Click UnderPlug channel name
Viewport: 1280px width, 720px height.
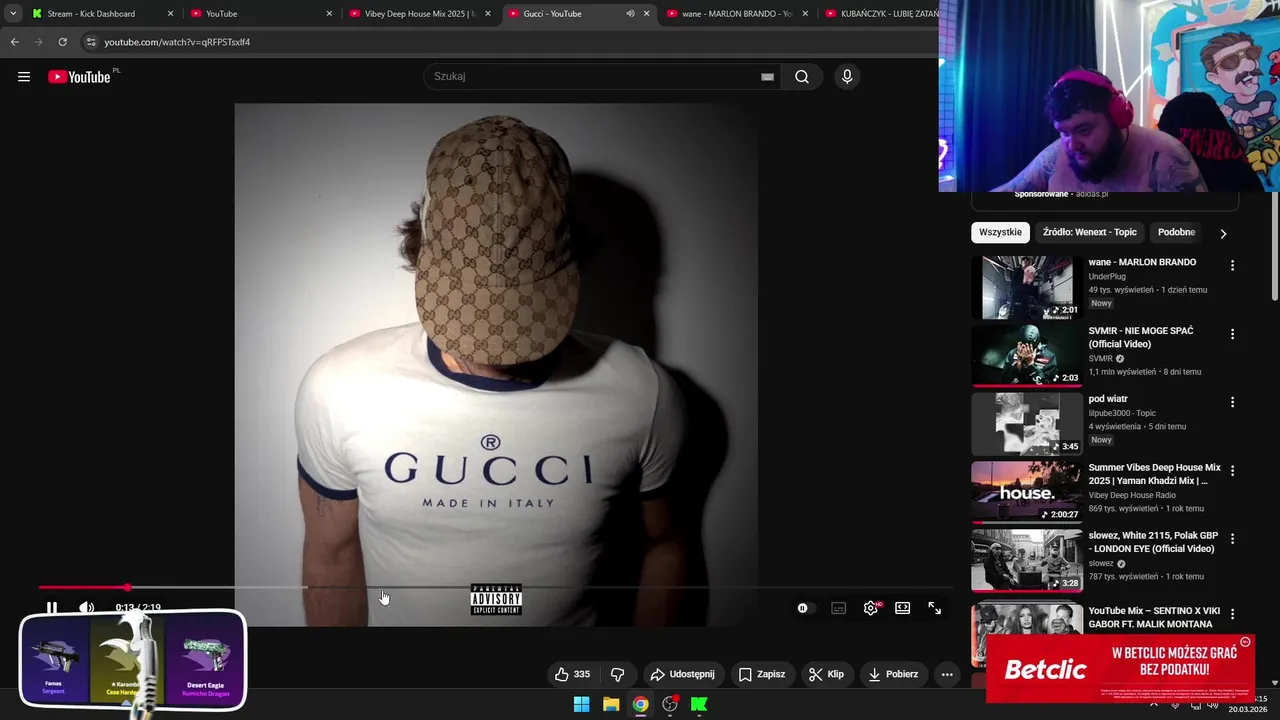[1107, 276]
